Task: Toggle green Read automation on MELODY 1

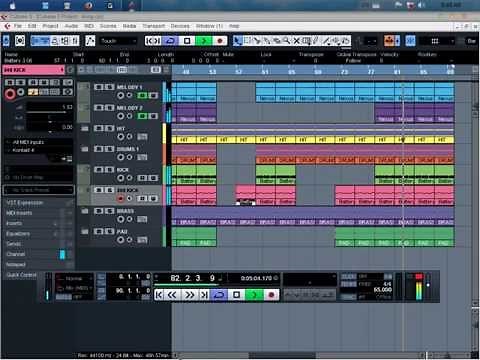Action: (142, 96)
